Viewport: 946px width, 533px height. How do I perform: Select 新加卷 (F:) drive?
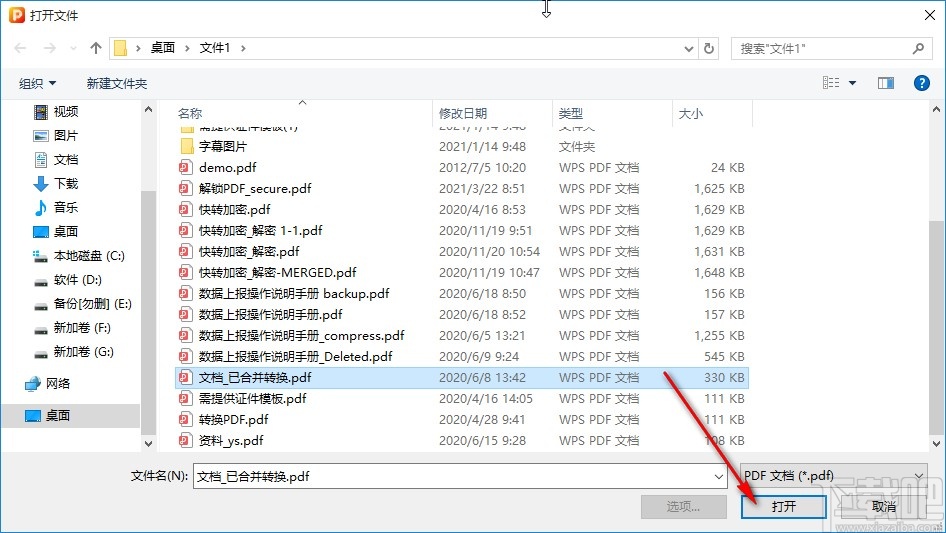(72, 328)
